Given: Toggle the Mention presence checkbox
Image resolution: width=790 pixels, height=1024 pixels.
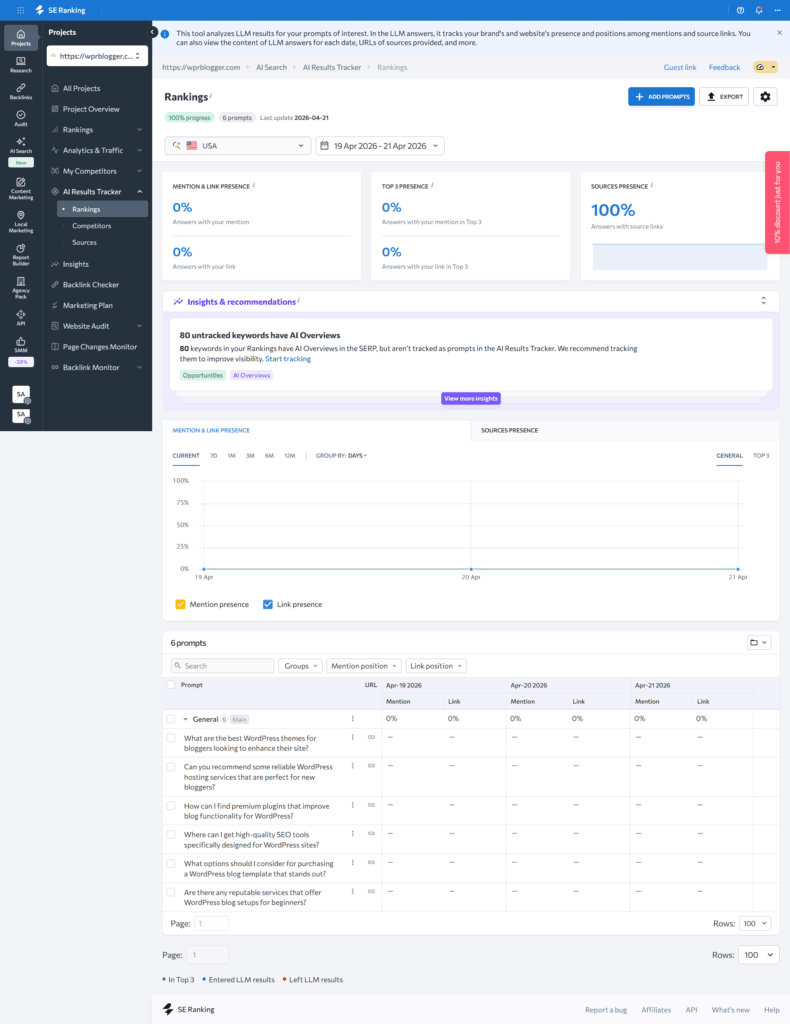Looking at the screenshot, I should pos(181,604).
